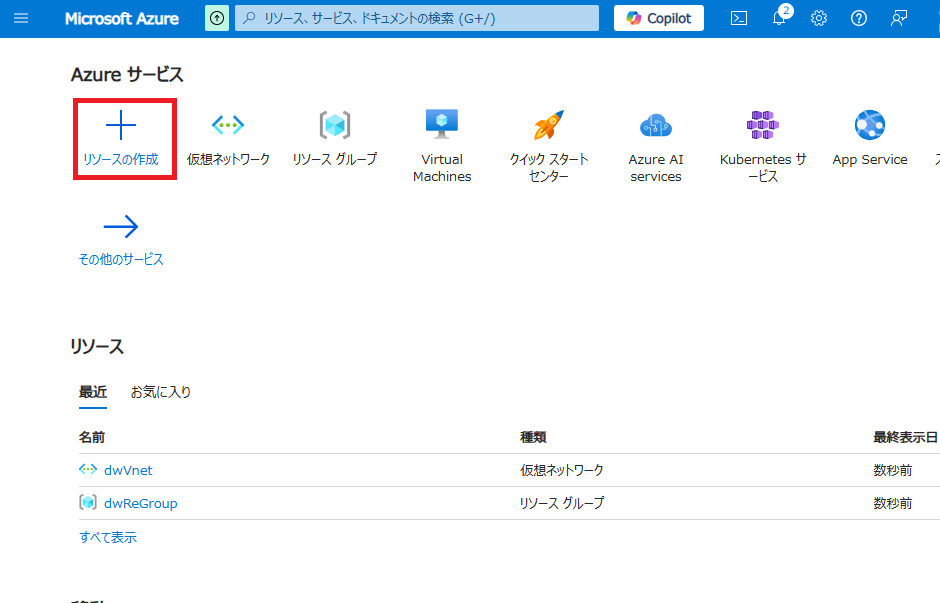Open the dwVnet resource link
Screen dimensions: 940x603
tap(128, 471)
